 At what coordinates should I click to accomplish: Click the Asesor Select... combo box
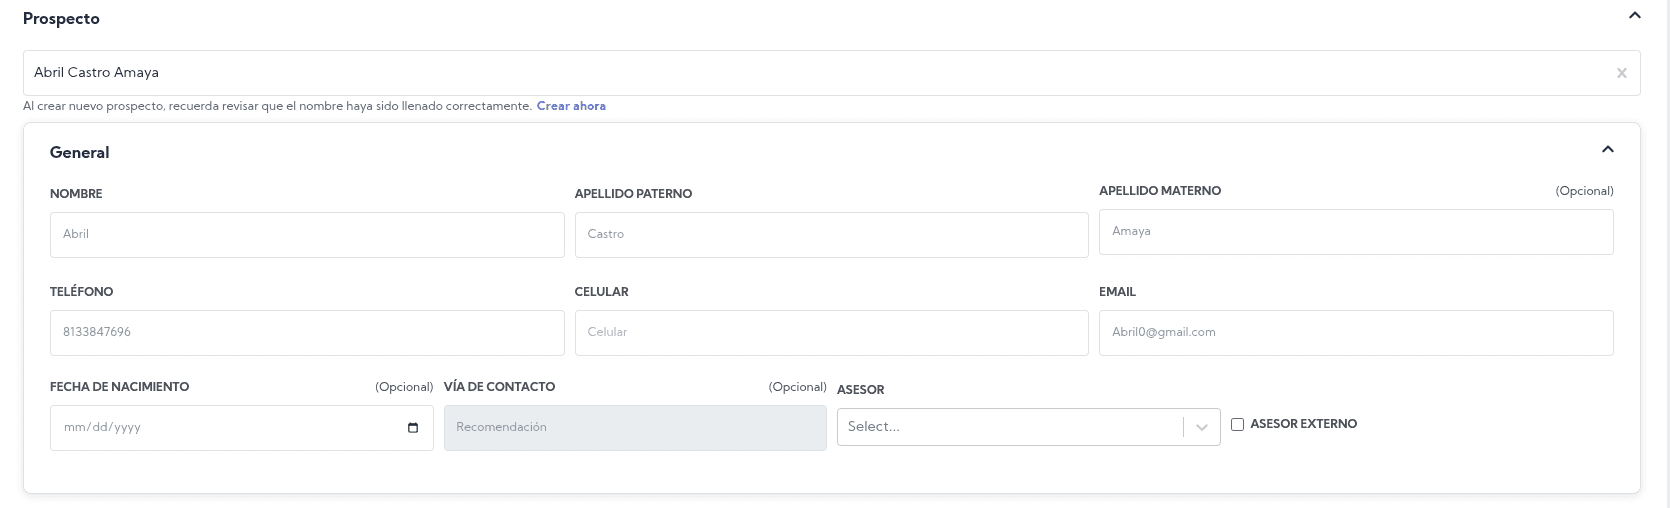pos(1010,427)
